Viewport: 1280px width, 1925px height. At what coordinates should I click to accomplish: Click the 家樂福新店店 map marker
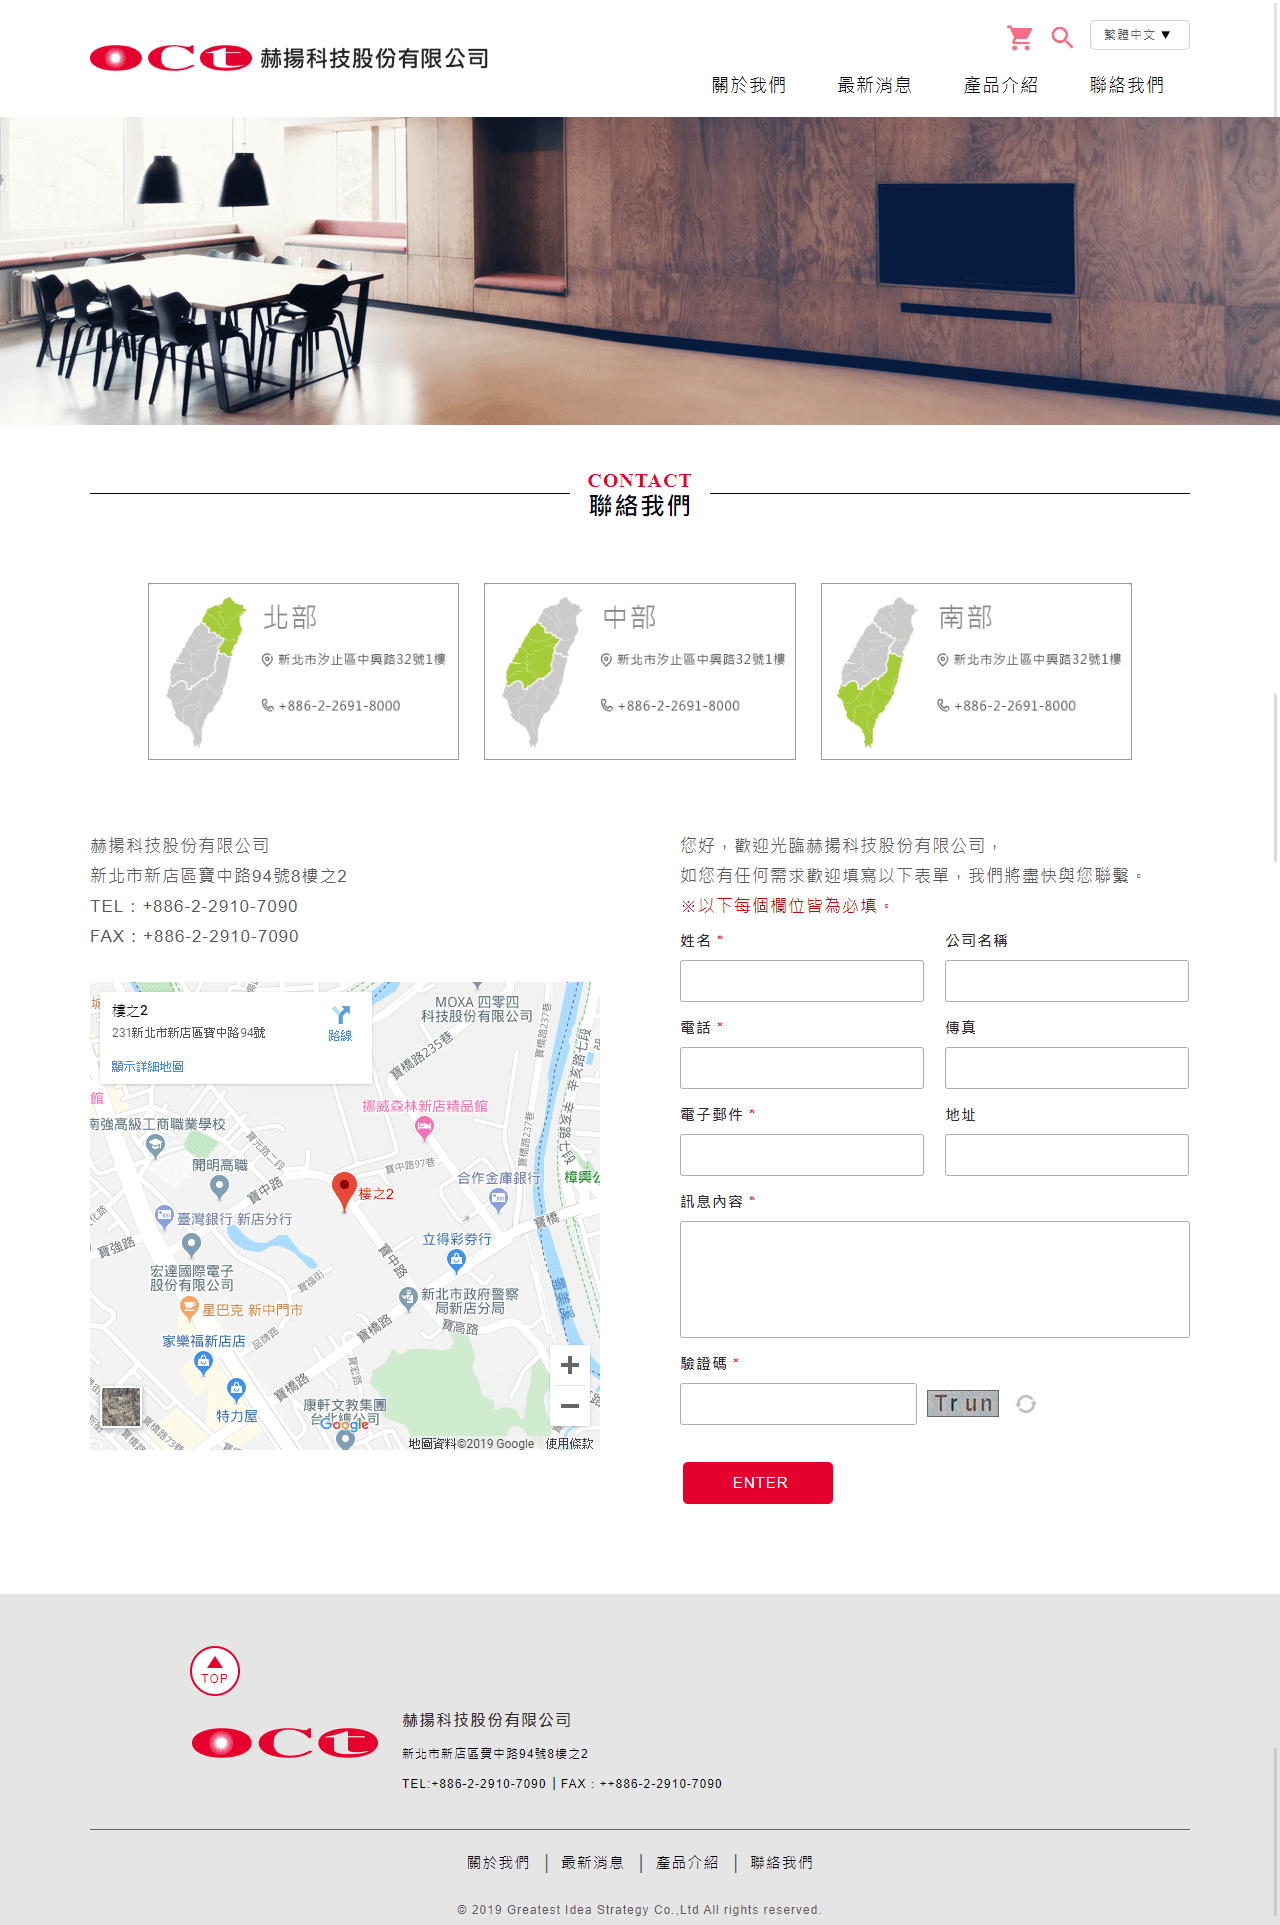(x=203, y=1362)
